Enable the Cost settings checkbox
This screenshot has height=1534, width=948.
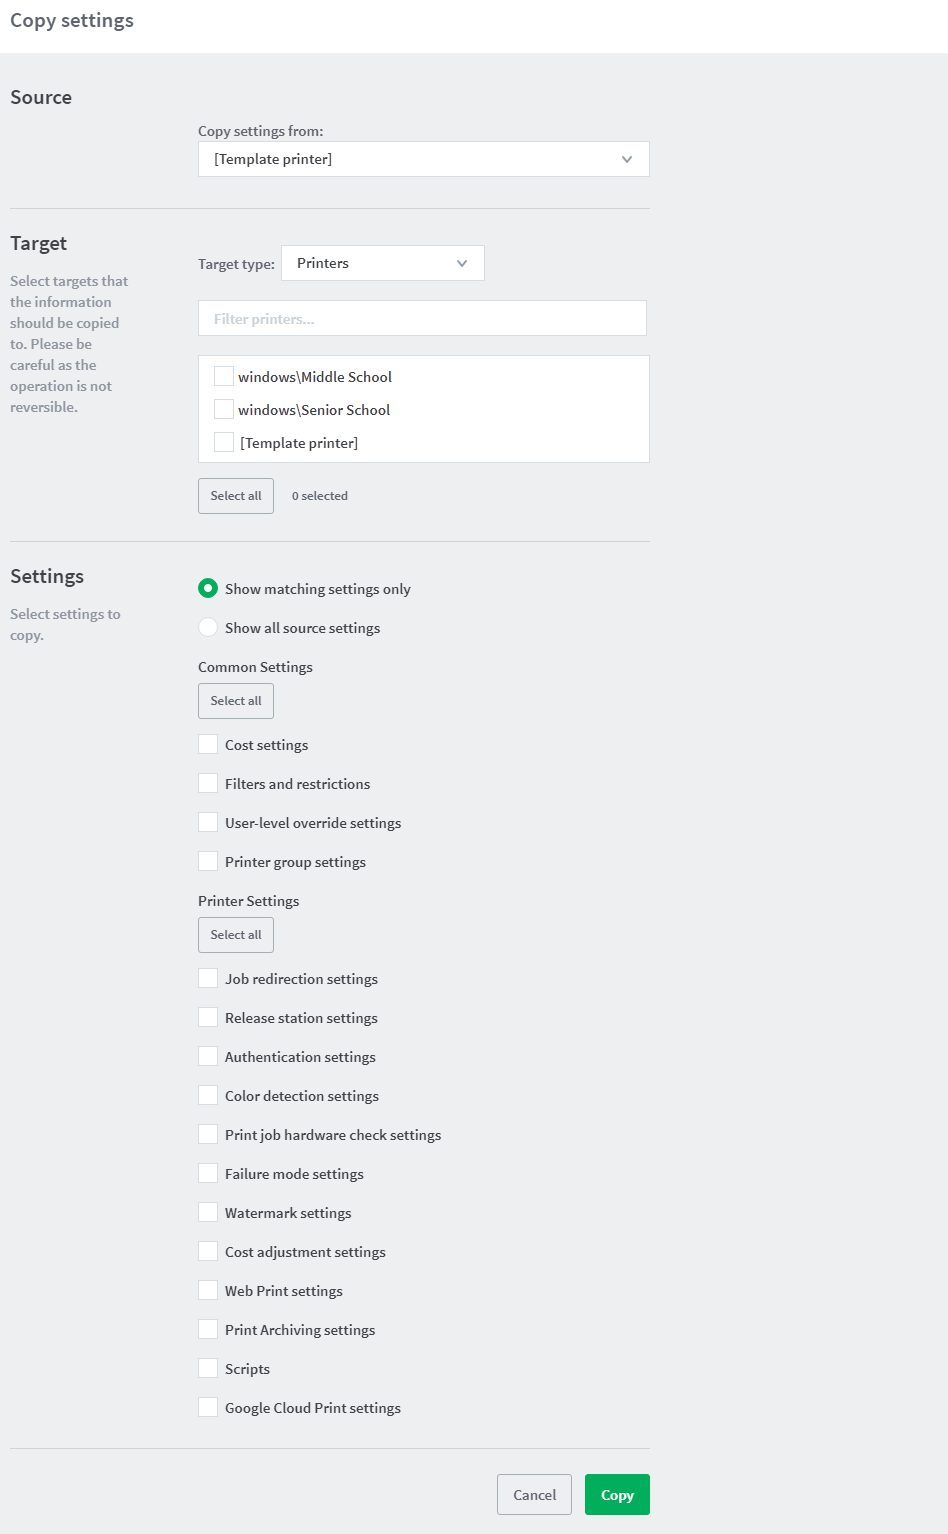tap(208, 744)
